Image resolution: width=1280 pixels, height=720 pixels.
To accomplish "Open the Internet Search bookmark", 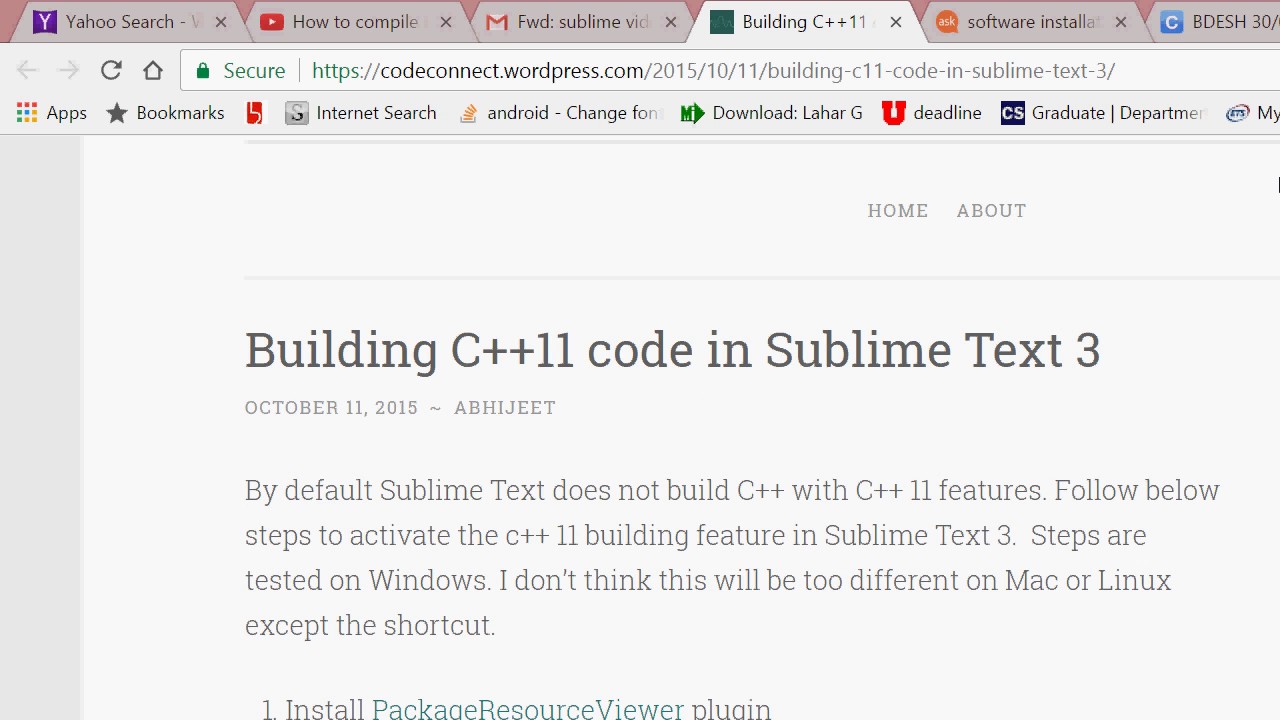I will [x=361, y=113].
